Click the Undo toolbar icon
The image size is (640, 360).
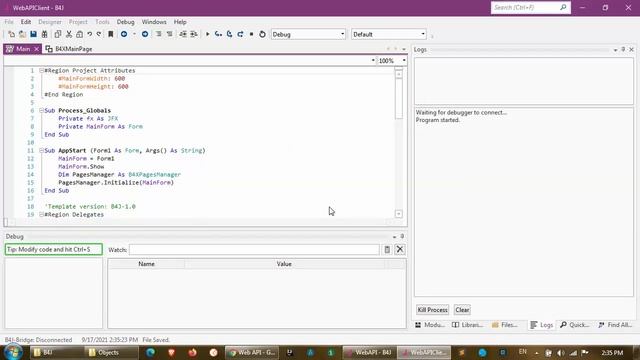89,34
